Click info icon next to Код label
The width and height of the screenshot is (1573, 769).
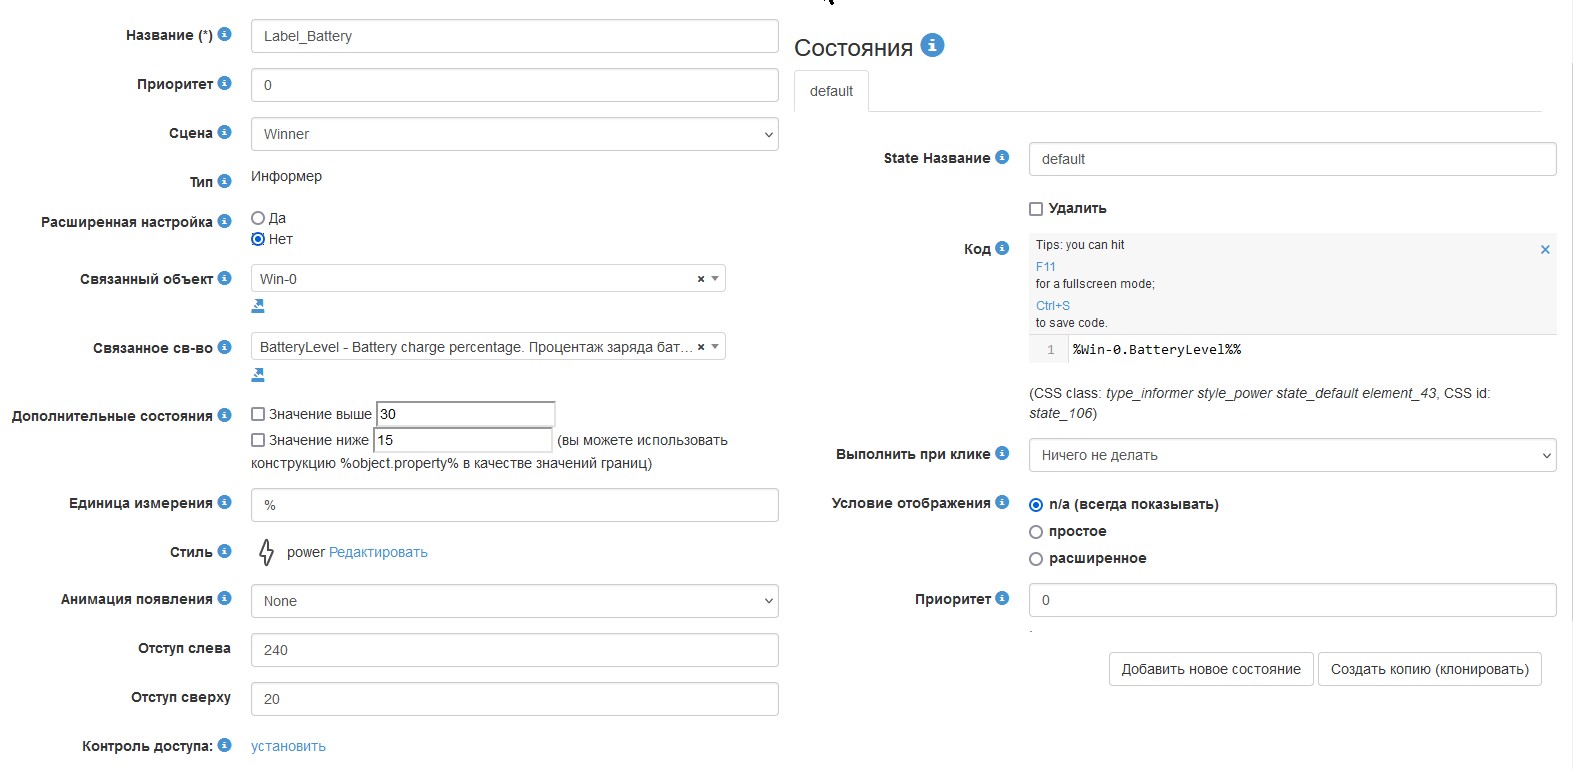tap(1002, 248)
